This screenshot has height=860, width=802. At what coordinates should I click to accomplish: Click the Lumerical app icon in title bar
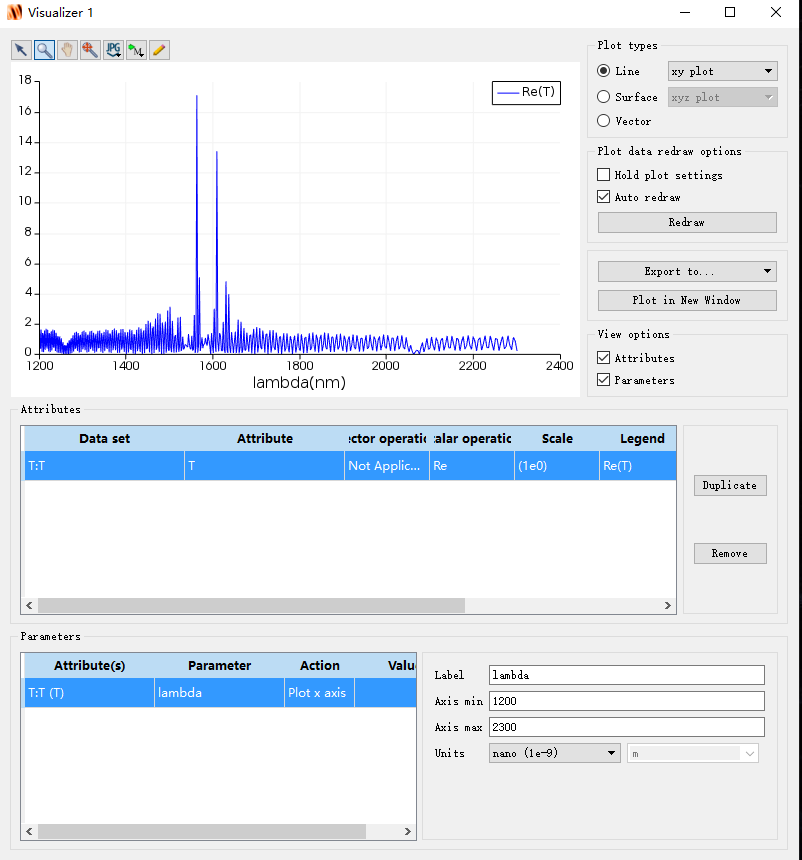tap(14, 12)
